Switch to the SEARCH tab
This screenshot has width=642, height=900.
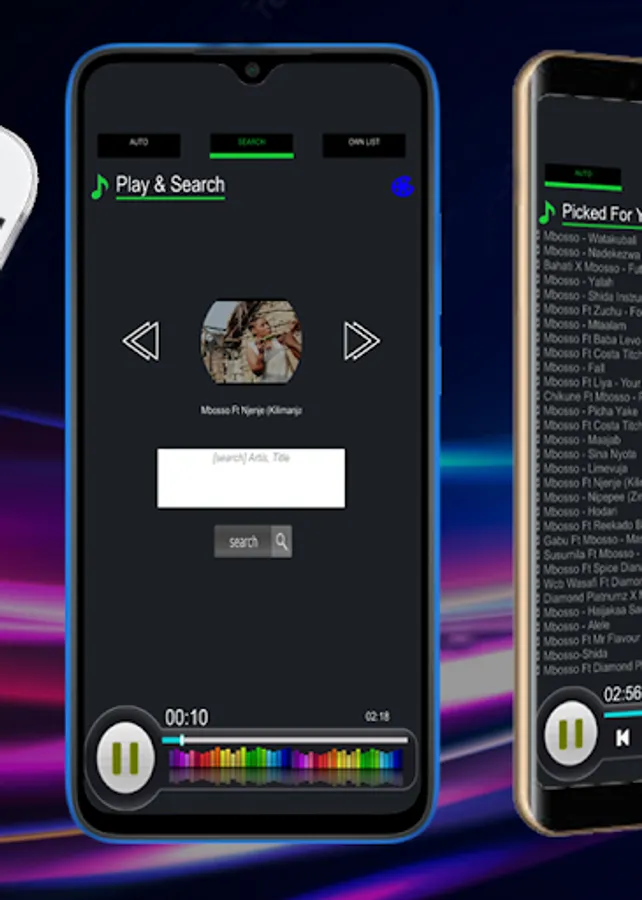pos(251,145)
